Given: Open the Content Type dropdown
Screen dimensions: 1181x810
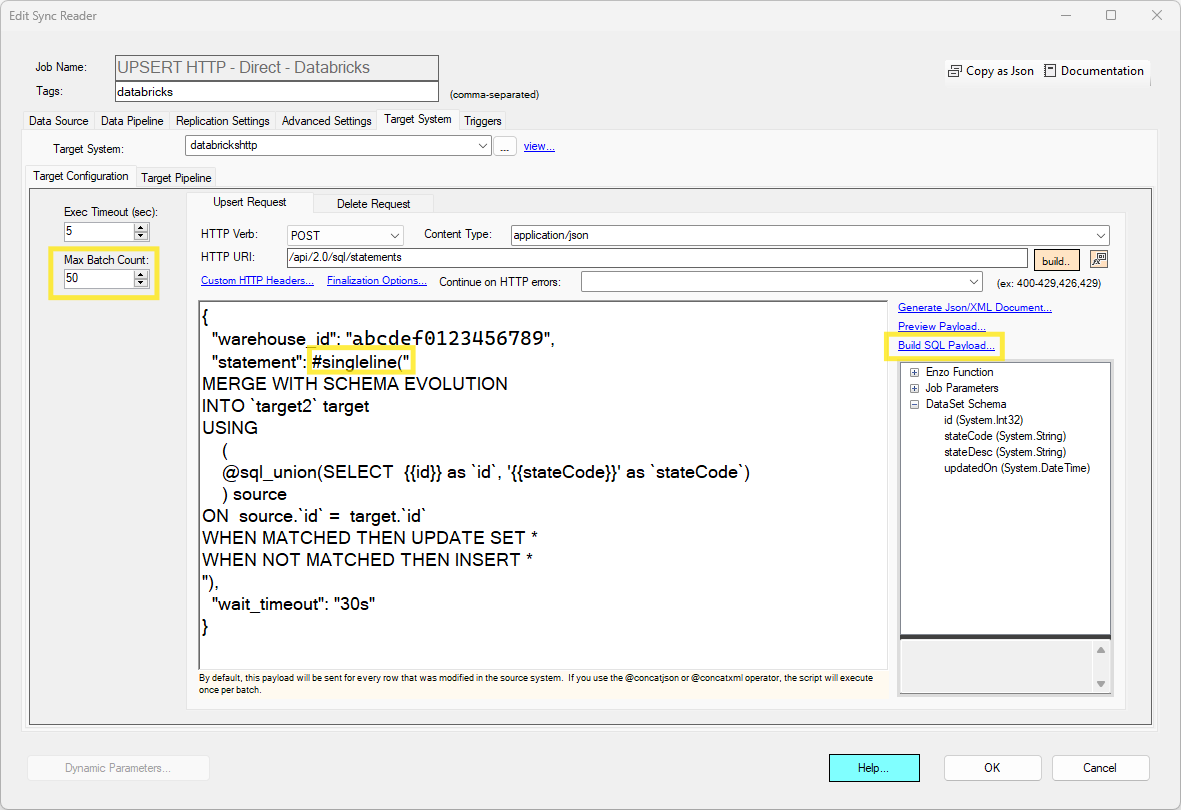Looking at the screenshot, I should pos(1100,235).
